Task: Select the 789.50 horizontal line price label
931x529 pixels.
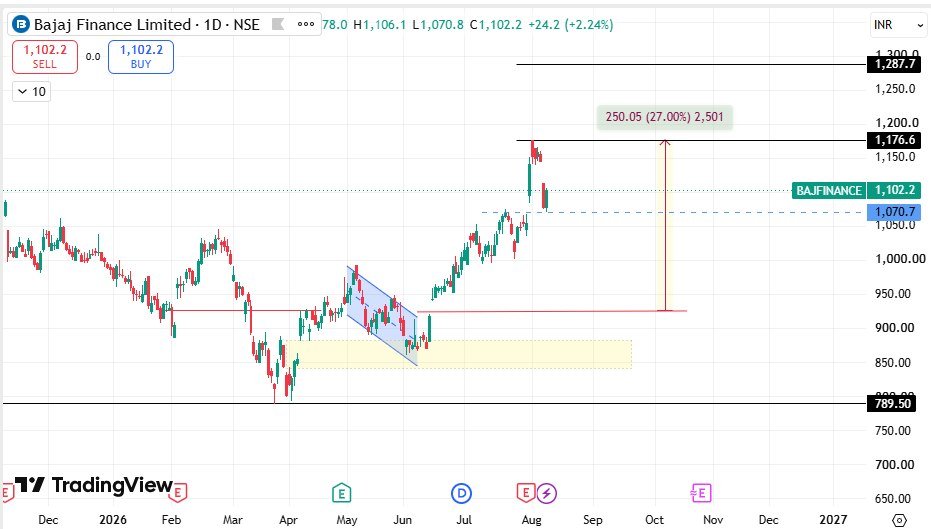Action: (x=892, y=404)
